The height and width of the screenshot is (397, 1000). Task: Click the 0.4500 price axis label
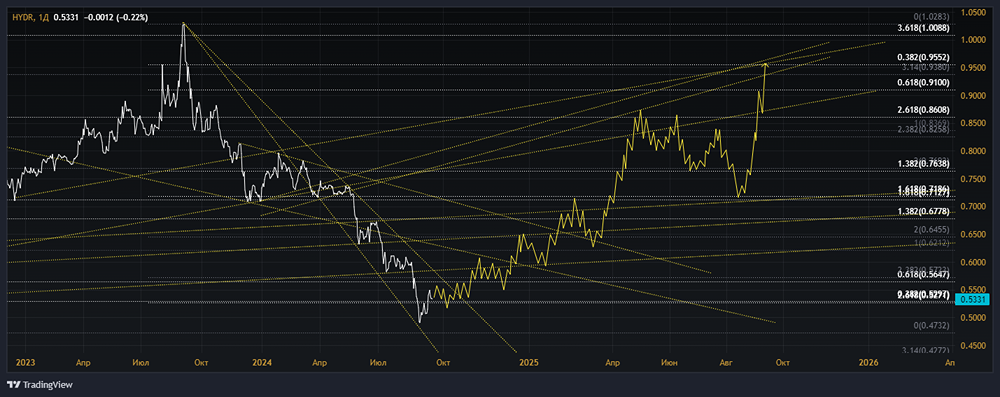point(973,346)
